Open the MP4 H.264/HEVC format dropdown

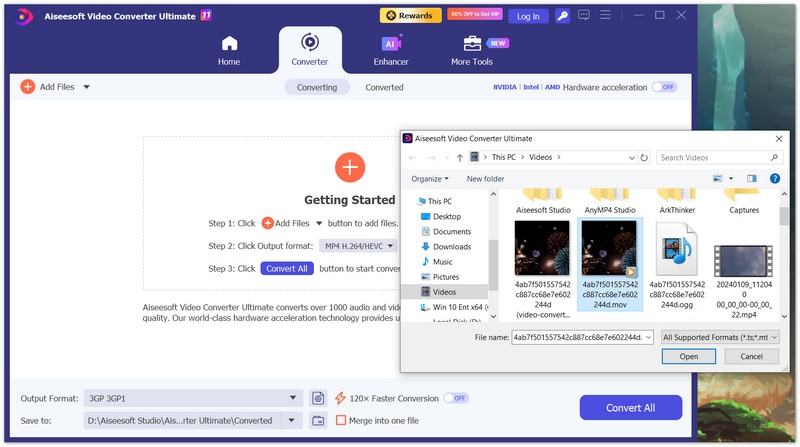tap(359, 246)
